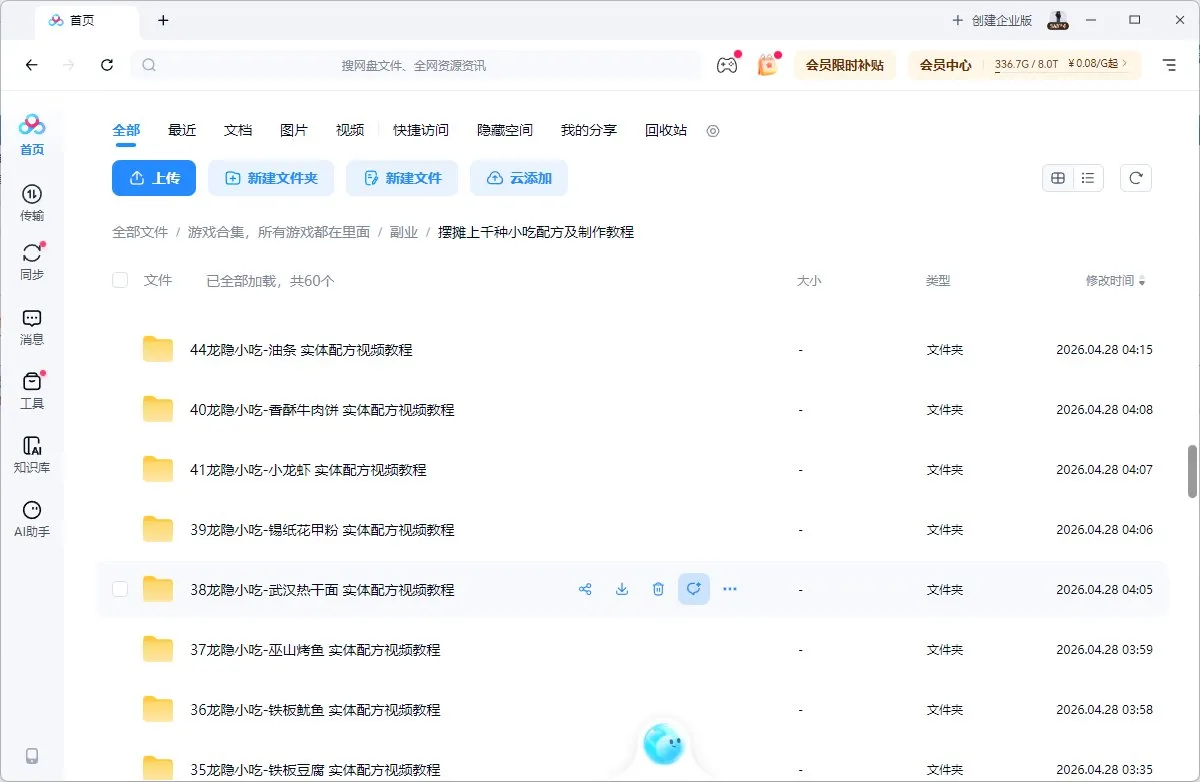Open account menu via avatar in title bar
The height and width of the screenshot is (782, 1200).
(1057, 20)
